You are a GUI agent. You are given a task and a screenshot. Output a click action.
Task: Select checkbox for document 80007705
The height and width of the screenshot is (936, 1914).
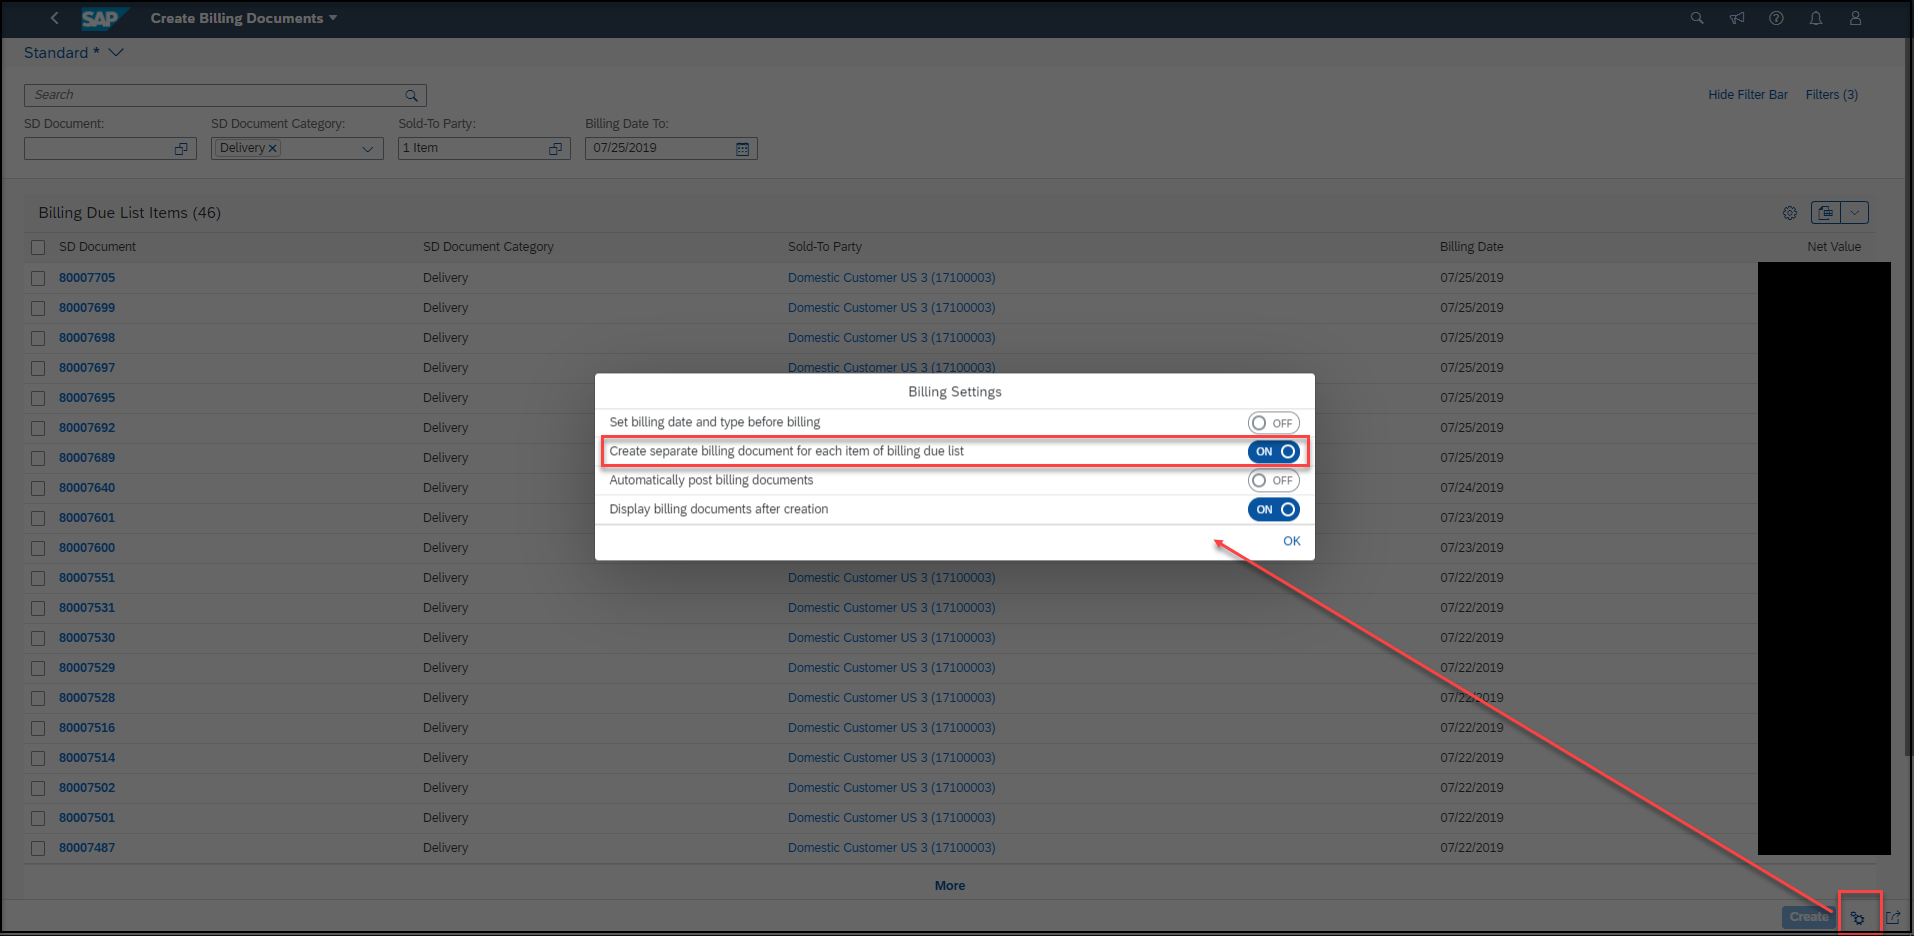(x=38, y=278)
